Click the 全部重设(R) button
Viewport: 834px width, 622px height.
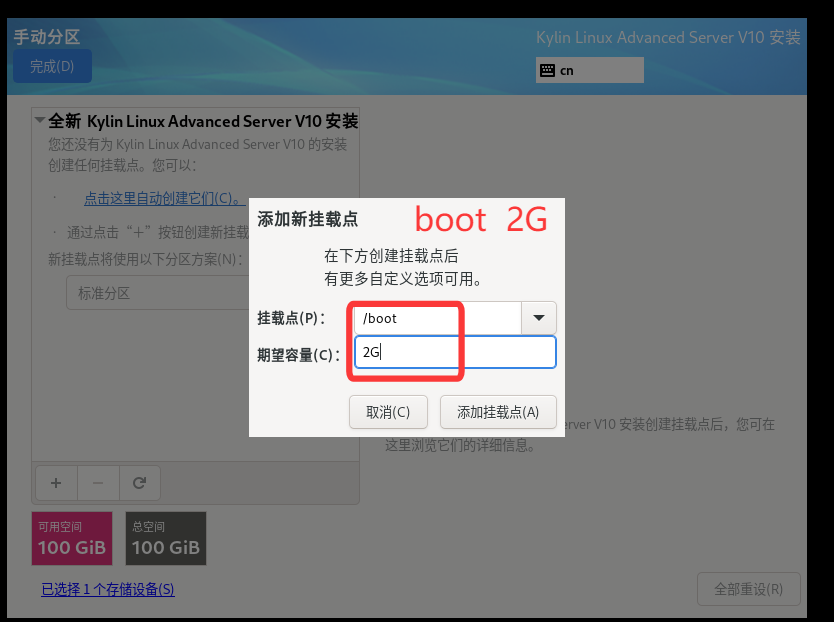click(749, 589)
